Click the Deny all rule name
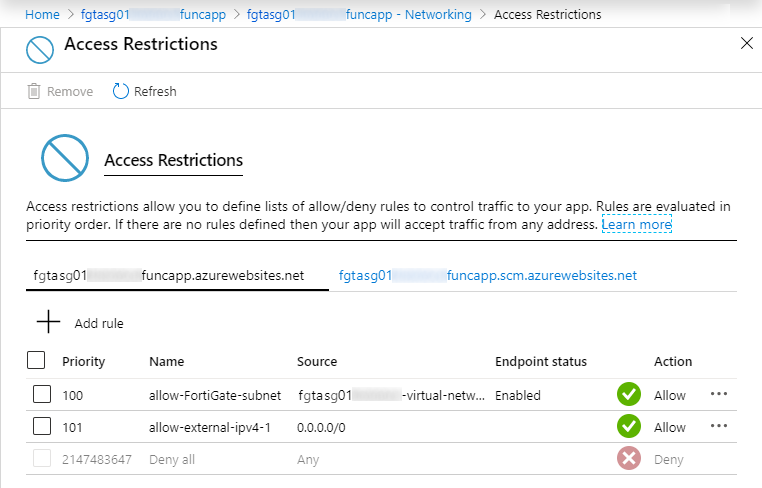Viewport: 762px width, 488px height. click(172, 459)
